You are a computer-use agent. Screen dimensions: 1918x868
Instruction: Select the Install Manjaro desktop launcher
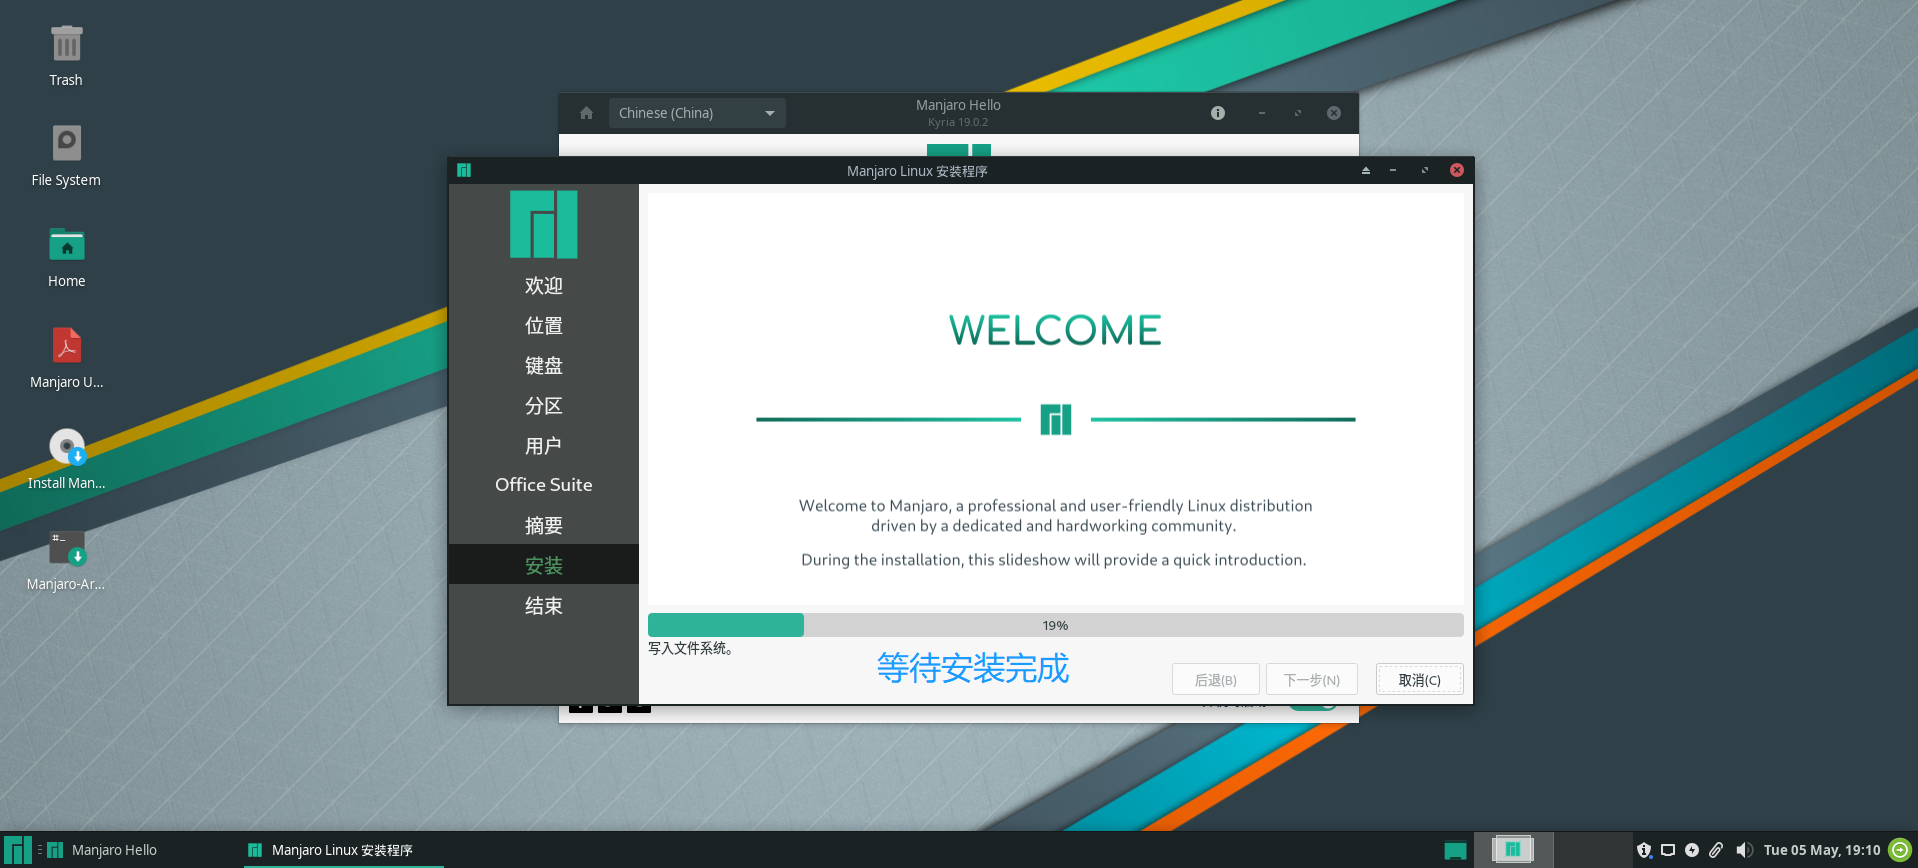click(67, 446)
